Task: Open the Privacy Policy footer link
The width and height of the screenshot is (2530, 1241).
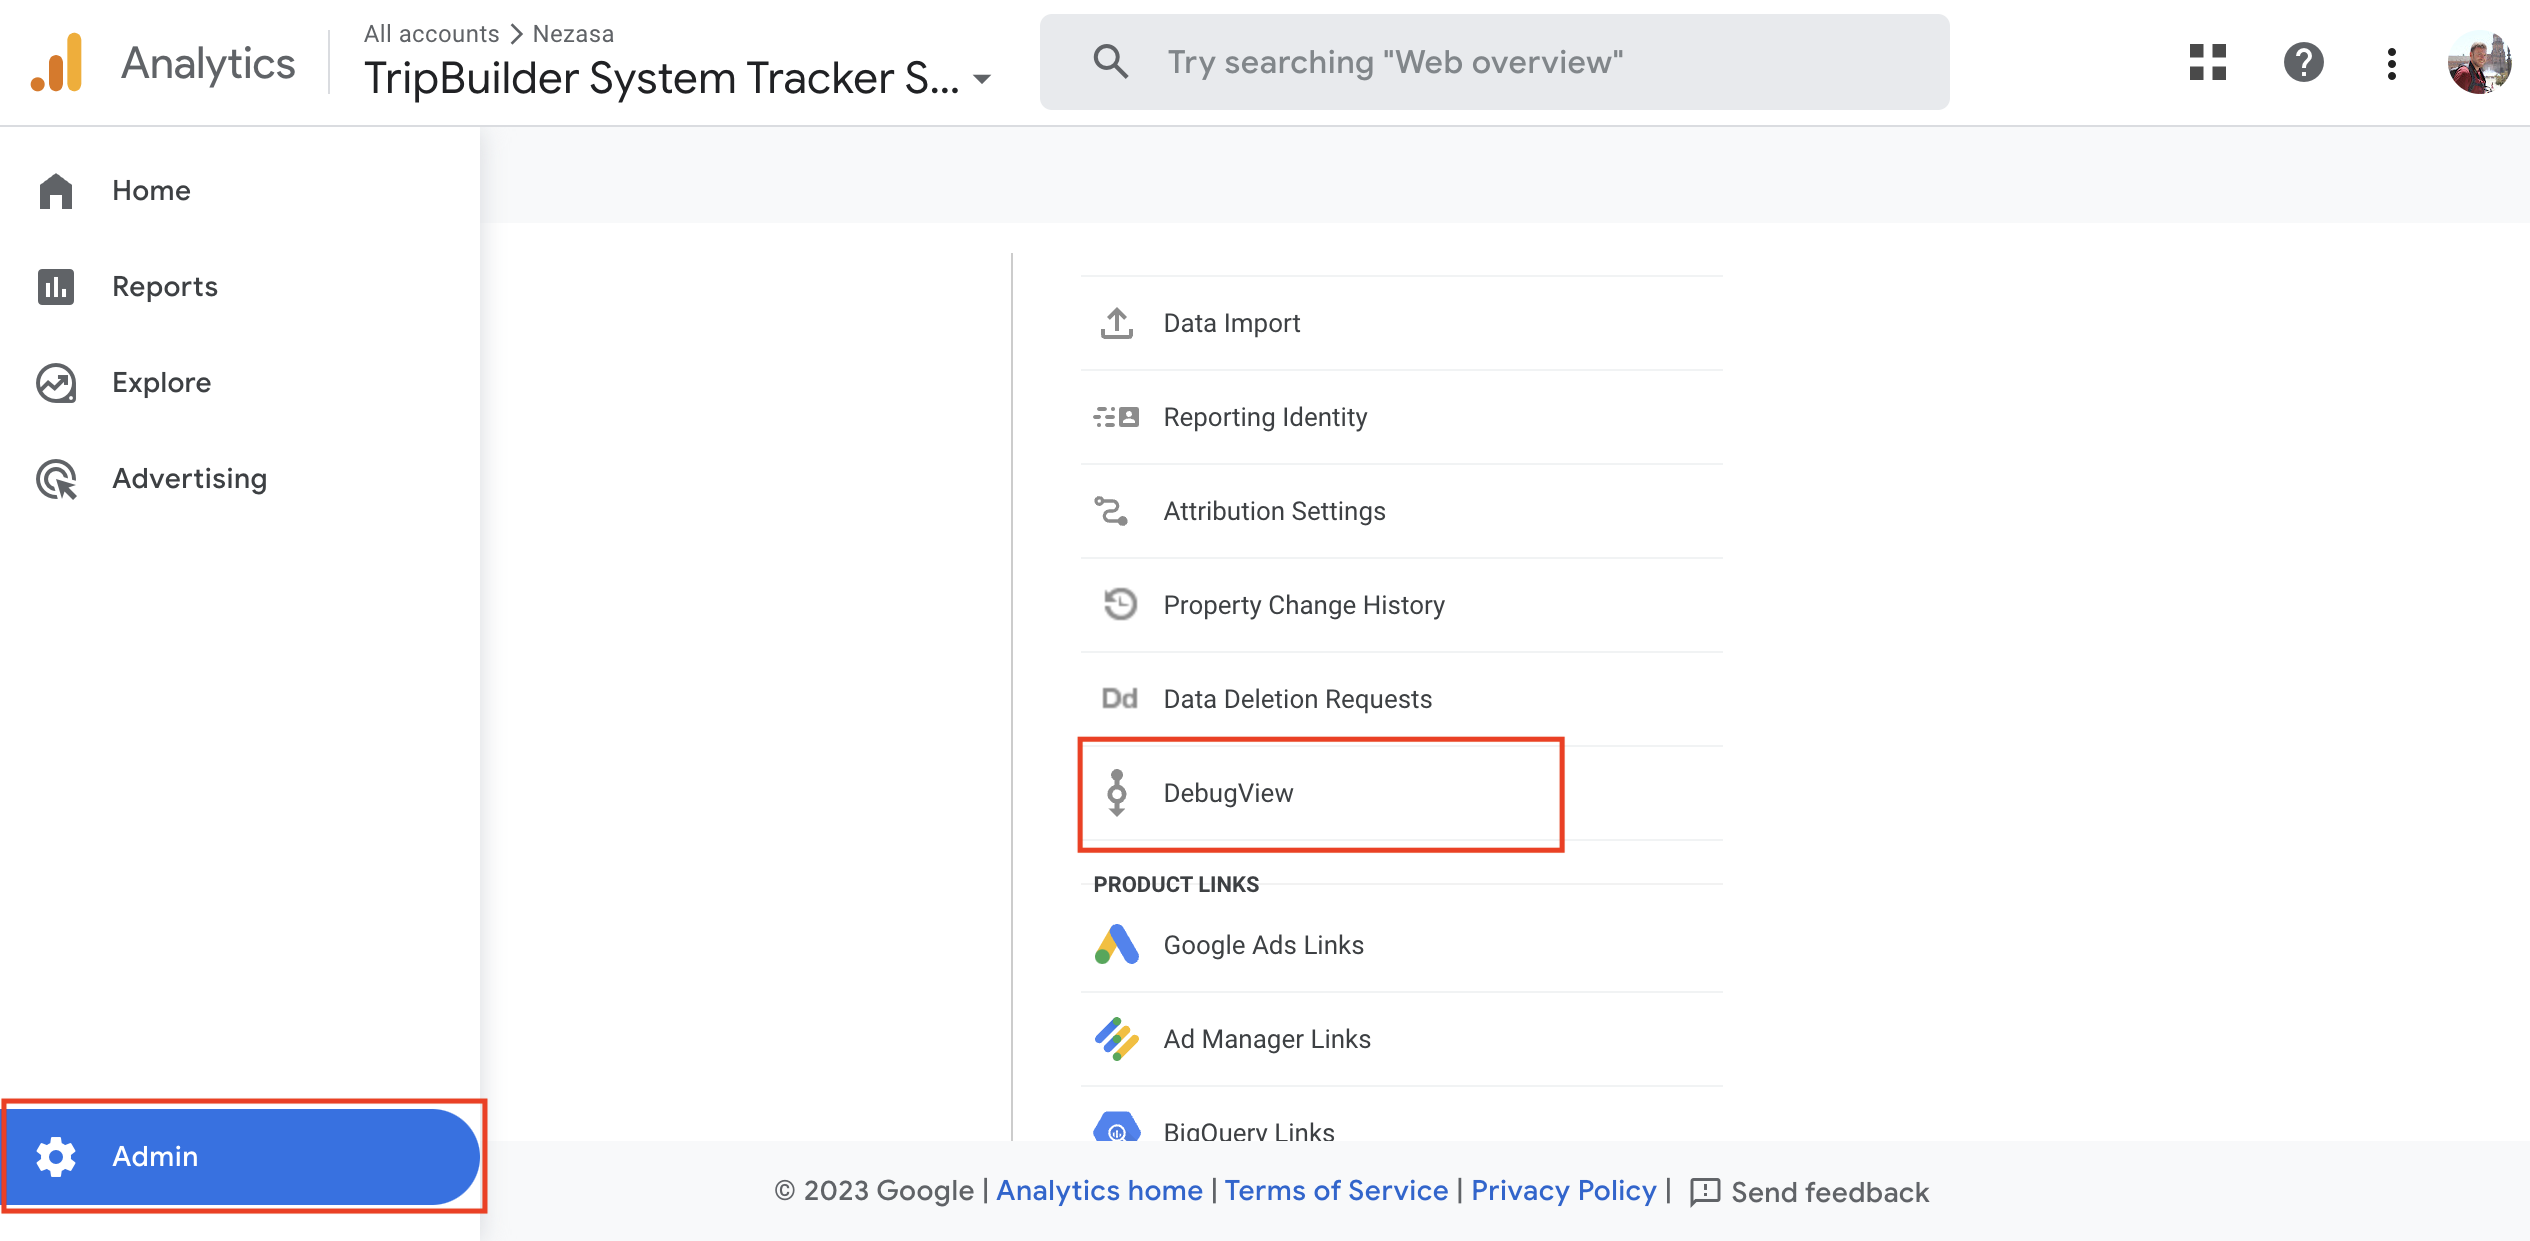Action: pyautogui.click(x=1563, y=1191)
